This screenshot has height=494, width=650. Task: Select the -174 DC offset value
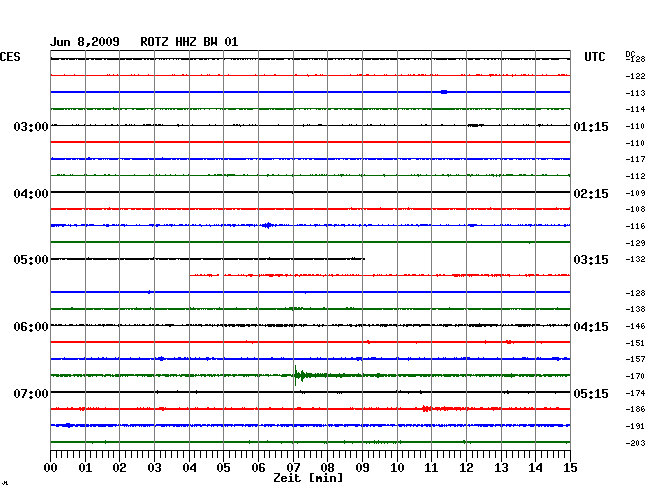pyautogui.click(x=635, y=393)
